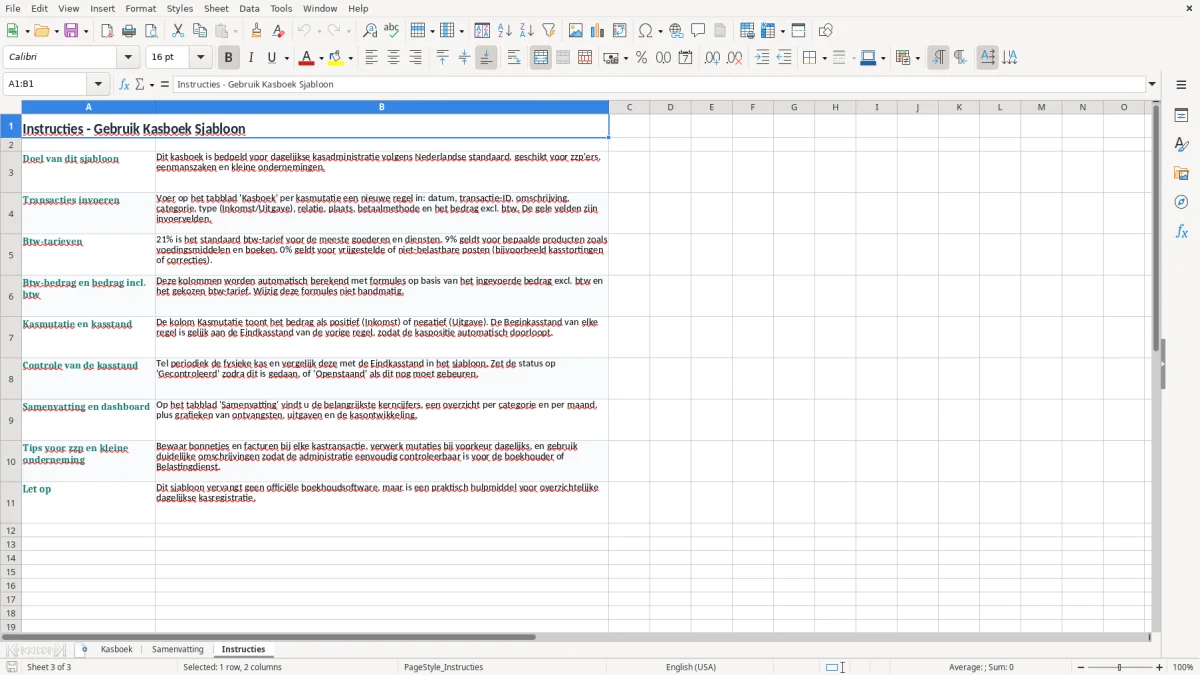
Task: Toggle Align Left
Action: point(372,58)
